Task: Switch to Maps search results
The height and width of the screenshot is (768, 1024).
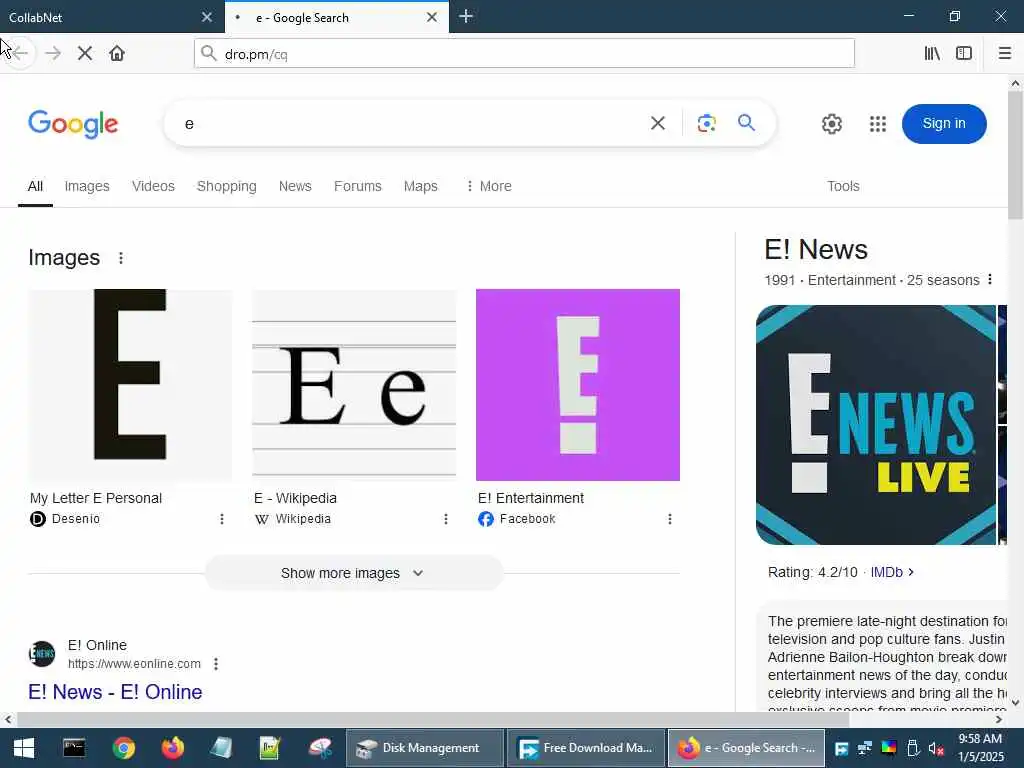Action: [x=421, y=186]
